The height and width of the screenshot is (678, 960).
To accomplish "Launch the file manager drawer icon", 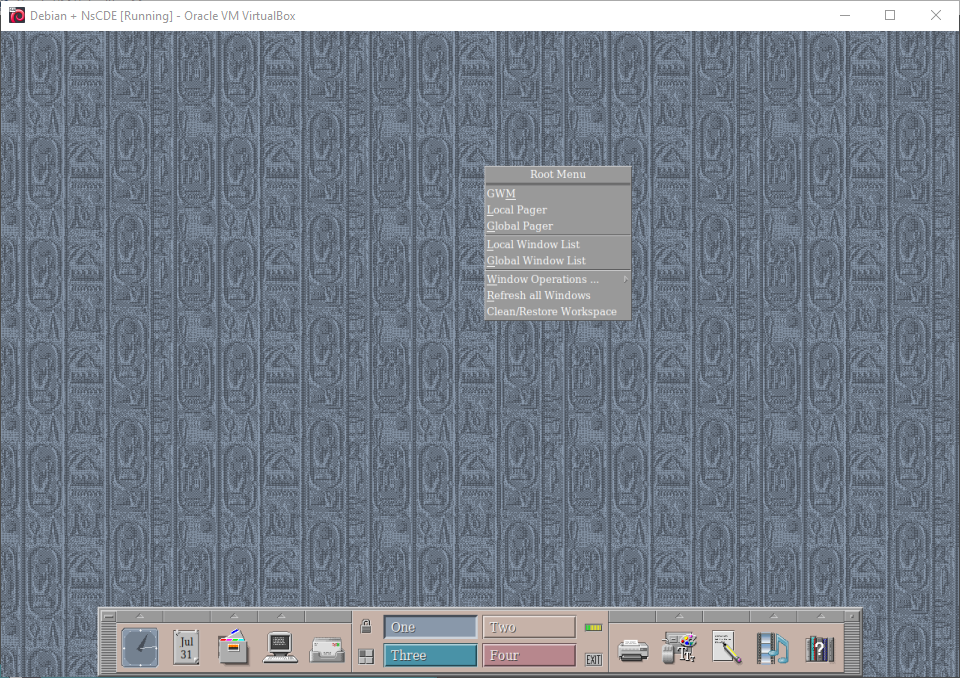I will coord(233,648).
